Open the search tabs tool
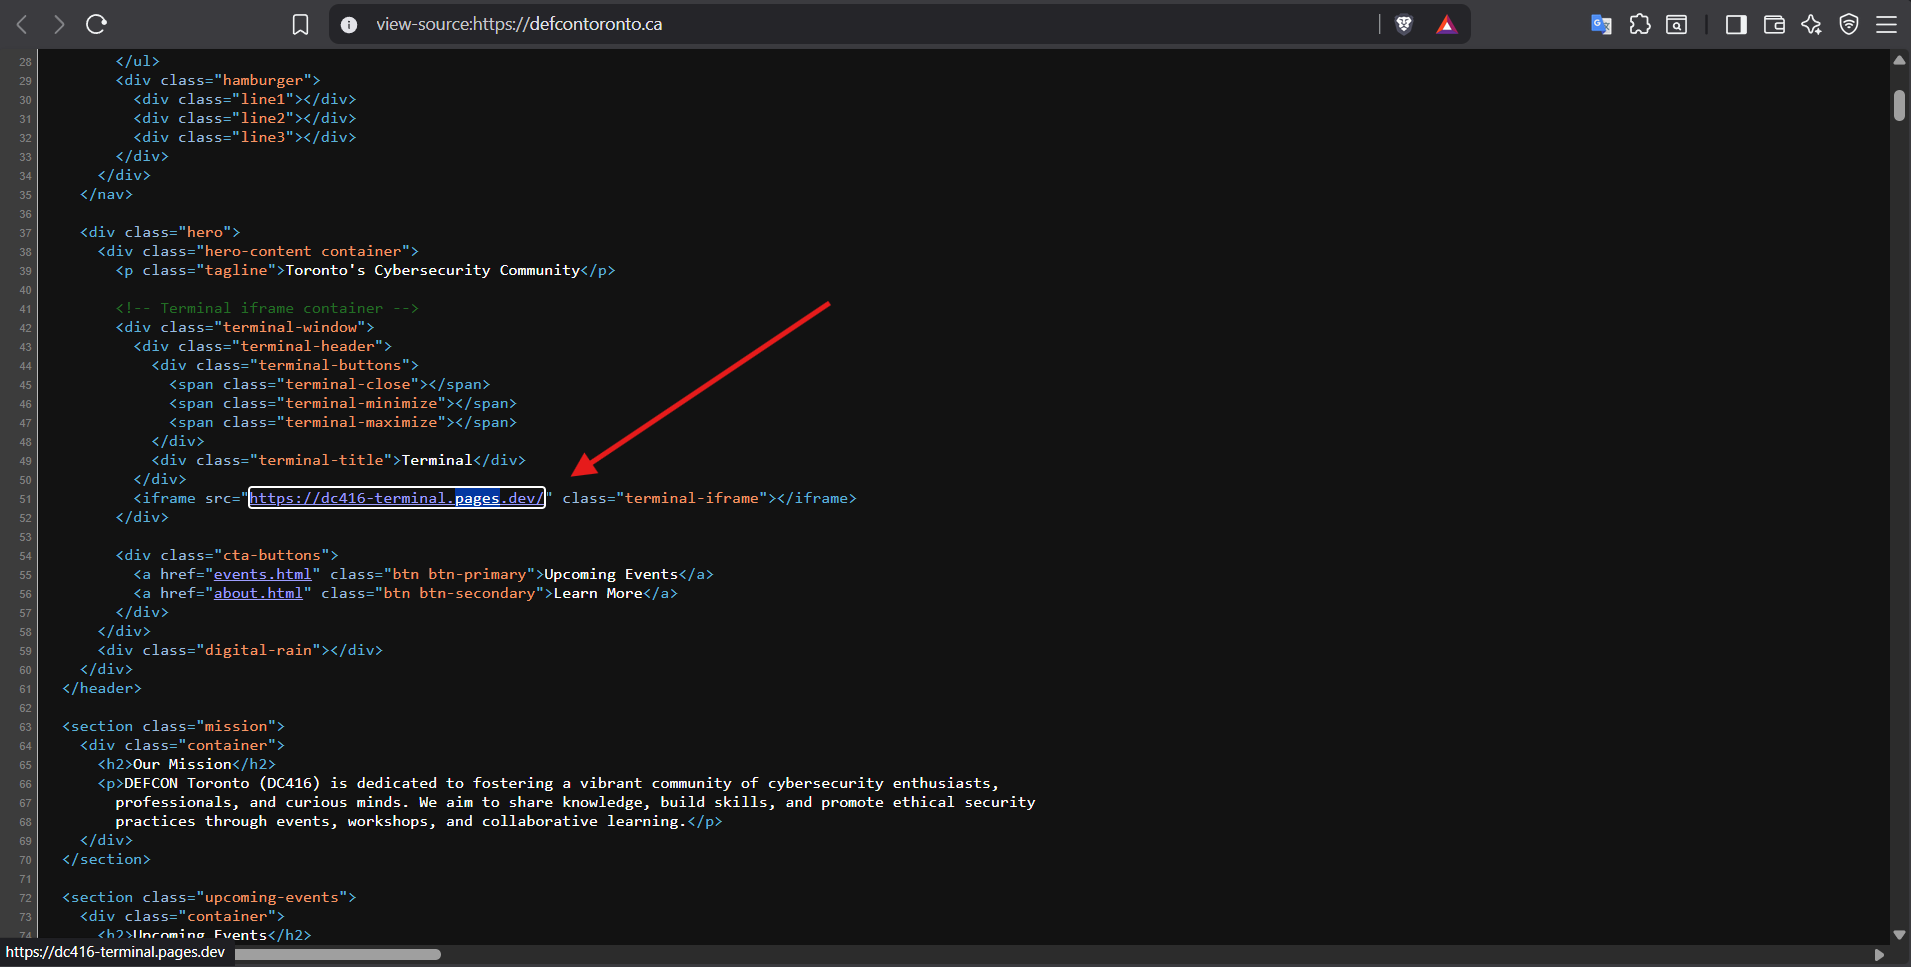Image resolution: width=1911 pixels, height=967 pixels. [x=1676, y=24]
